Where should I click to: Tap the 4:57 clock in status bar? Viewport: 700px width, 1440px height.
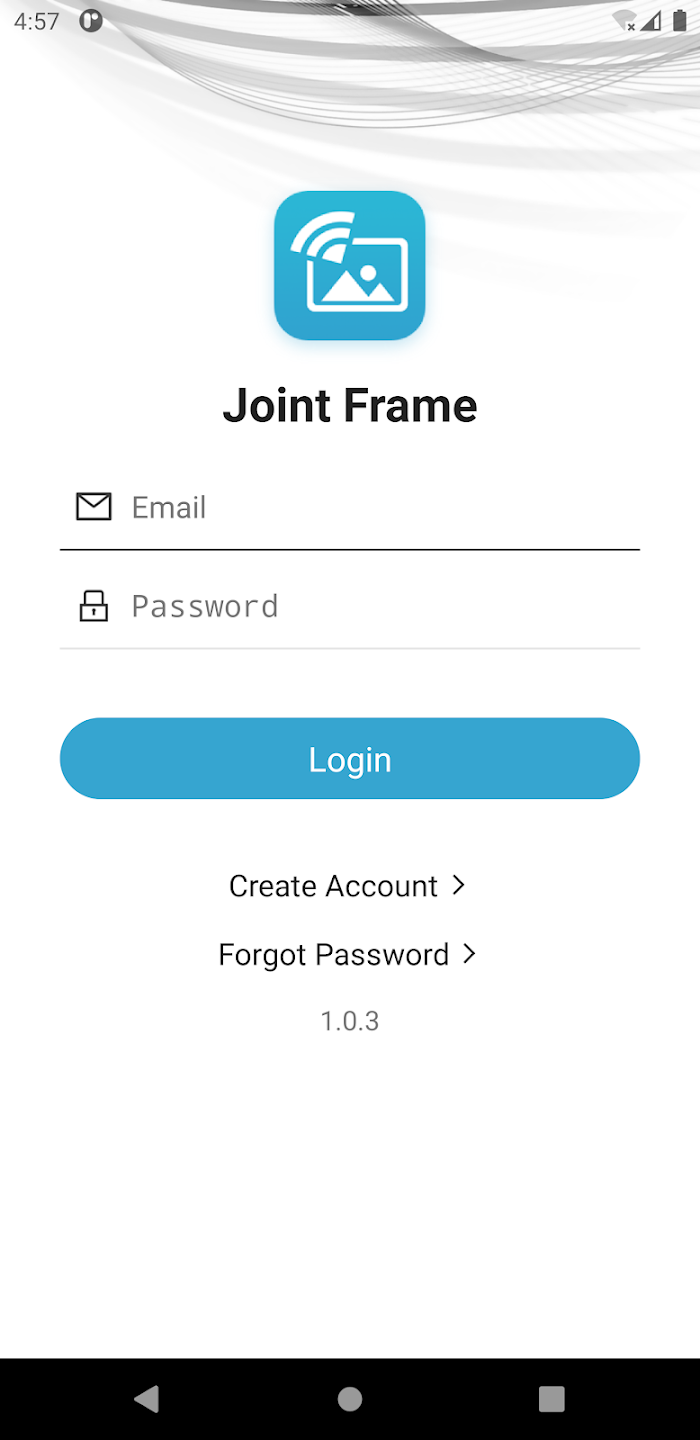[x=37, y=21]
